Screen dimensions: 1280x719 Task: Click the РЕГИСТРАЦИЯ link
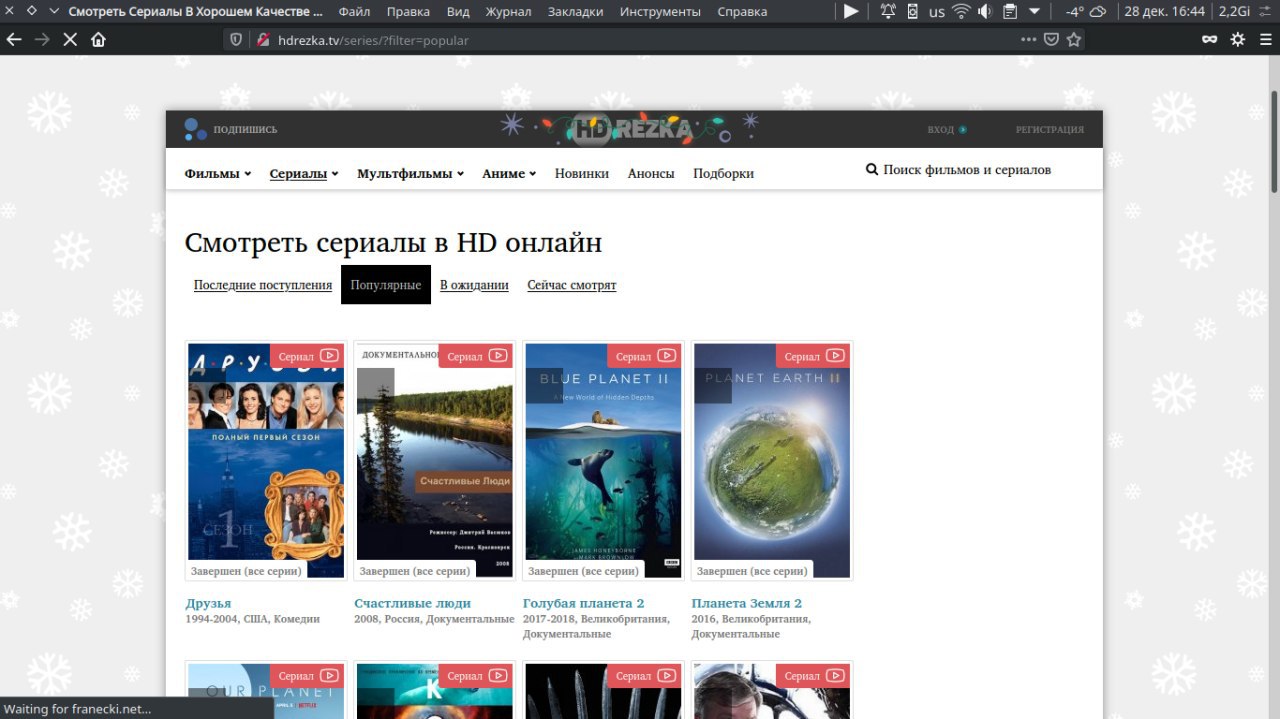[x=1050, y=129]
